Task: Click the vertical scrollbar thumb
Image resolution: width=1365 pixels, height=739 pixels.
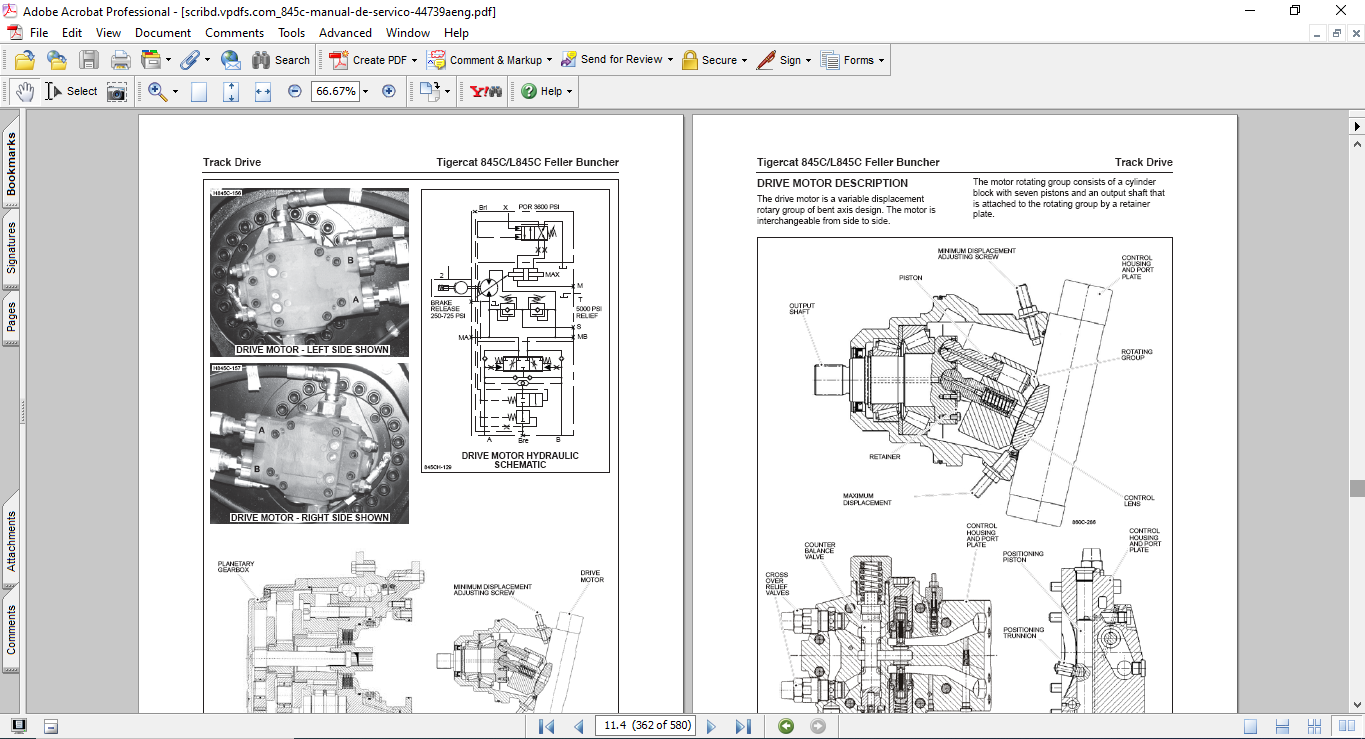Action: pyautogui.click(x=1356, y=488)
